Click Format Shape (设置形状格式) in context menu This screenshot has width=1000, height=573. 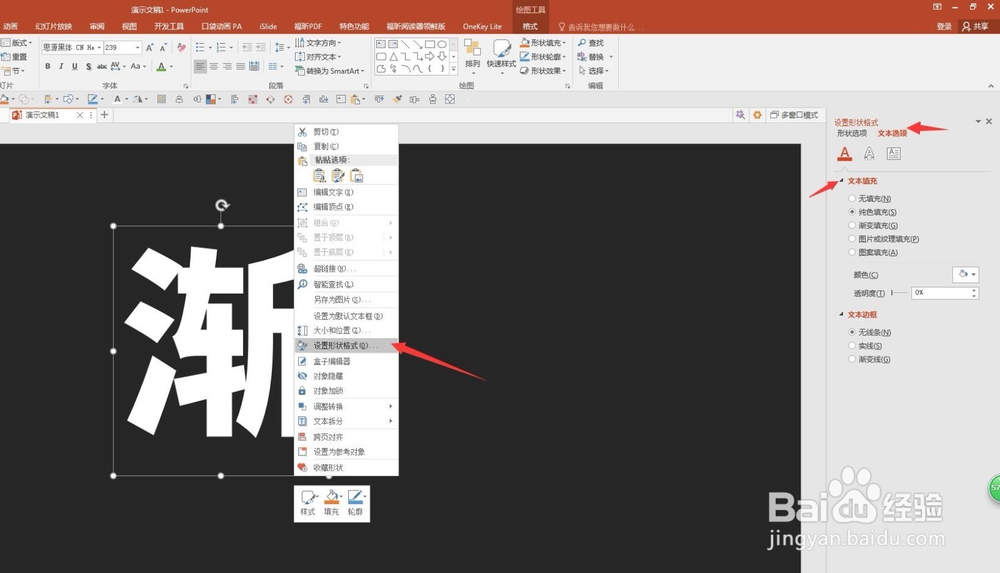click(346, 345)
